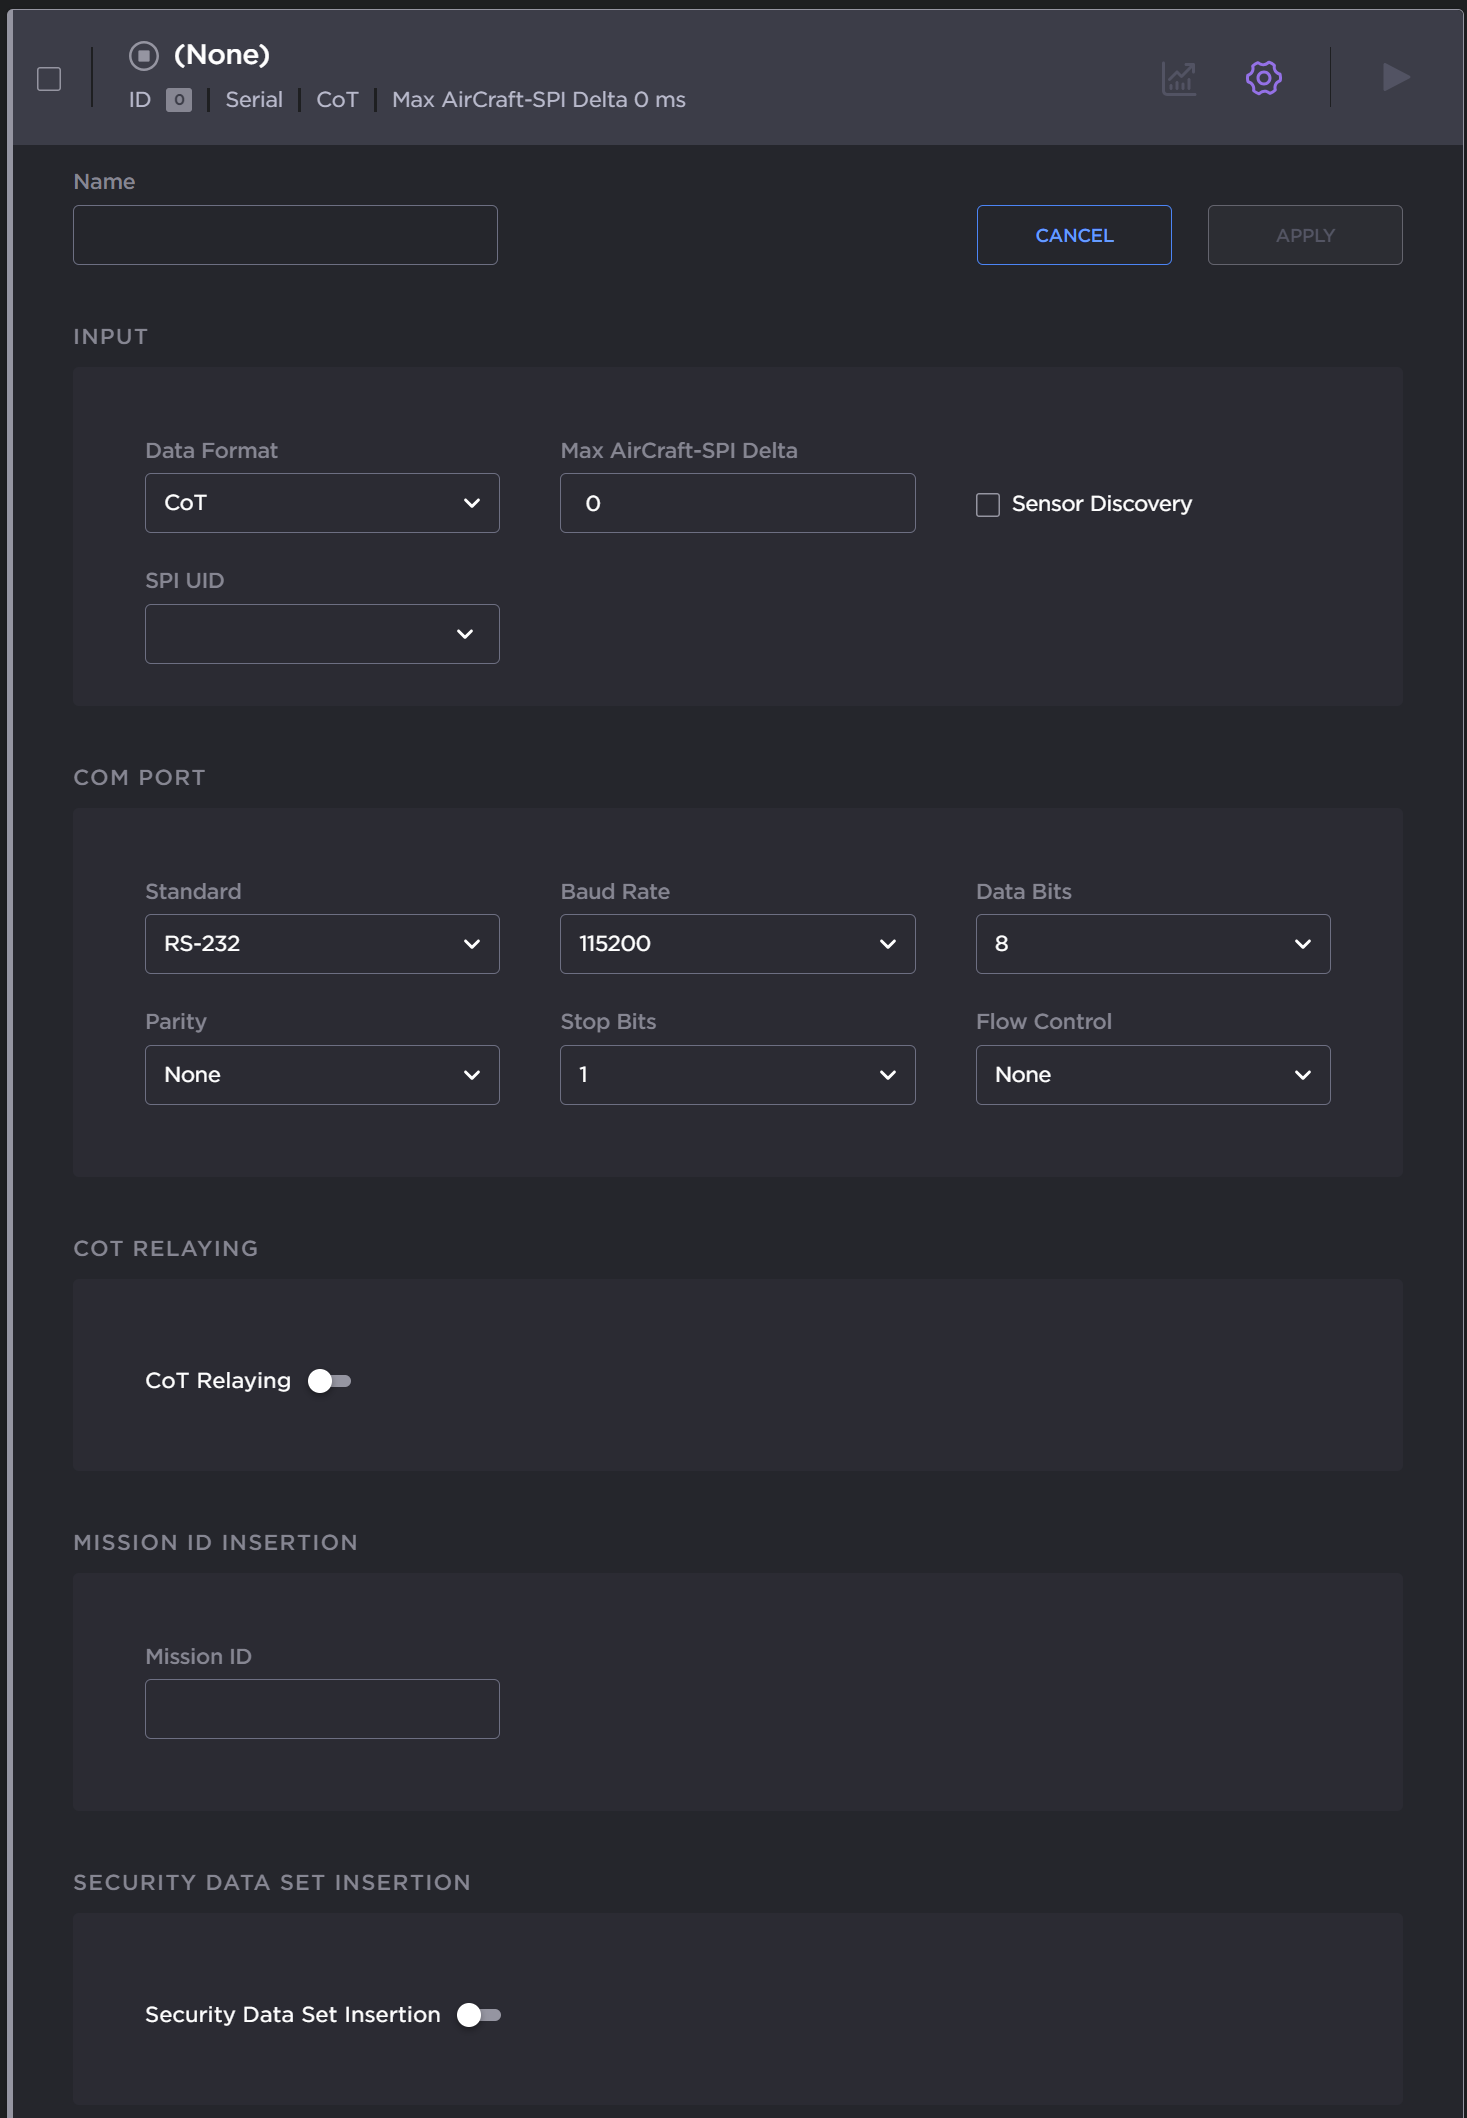
Task: Expand the SPI UID dropdown
Action: (322, 634)
